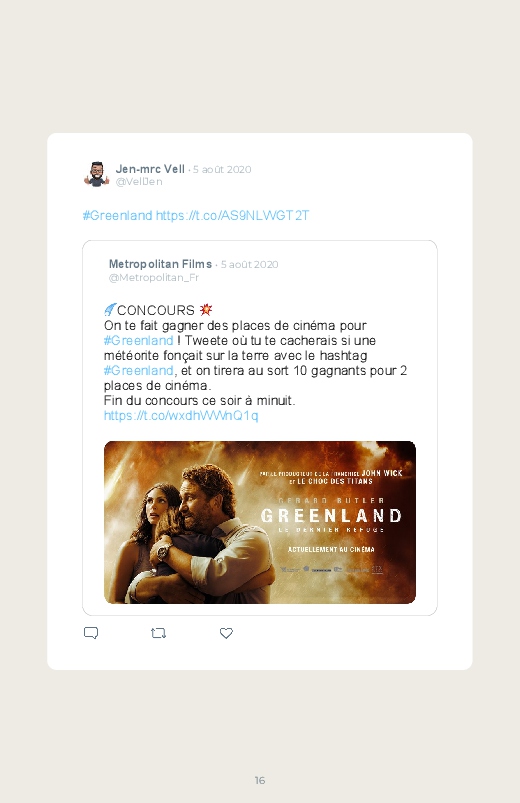The image size is (520, 803).
Task: Click the comet emoji before CONCOURS
Action: coord(110,309)
